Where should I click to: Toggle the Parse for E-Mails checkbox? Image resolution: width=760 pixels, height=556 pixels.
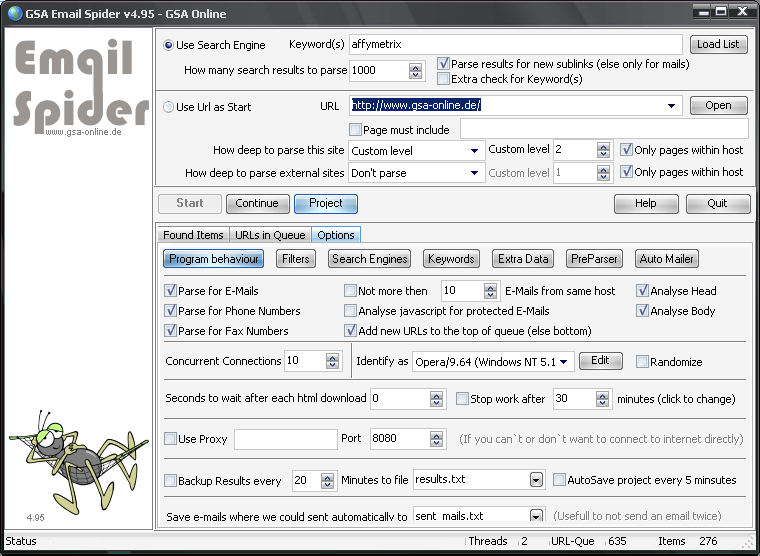coord(170,290)
